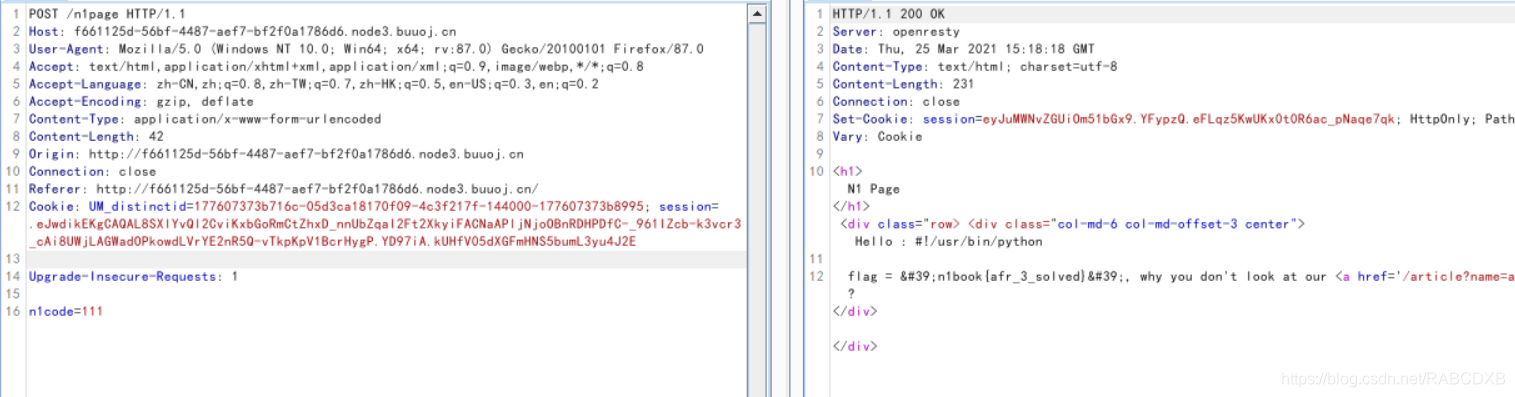Select 'Server: openresty' response header
1515x397 pixels.
[x=896, y=31]
